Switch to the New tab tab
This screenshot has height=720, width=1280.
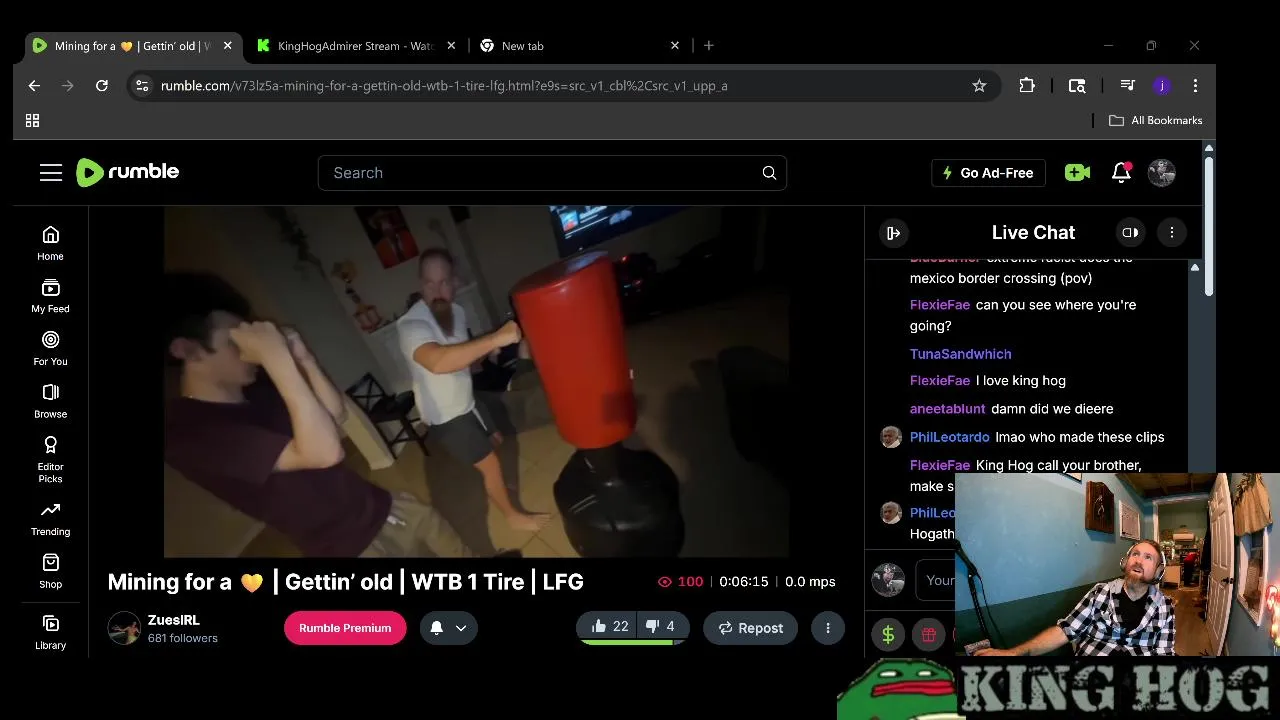coord(570,46)
